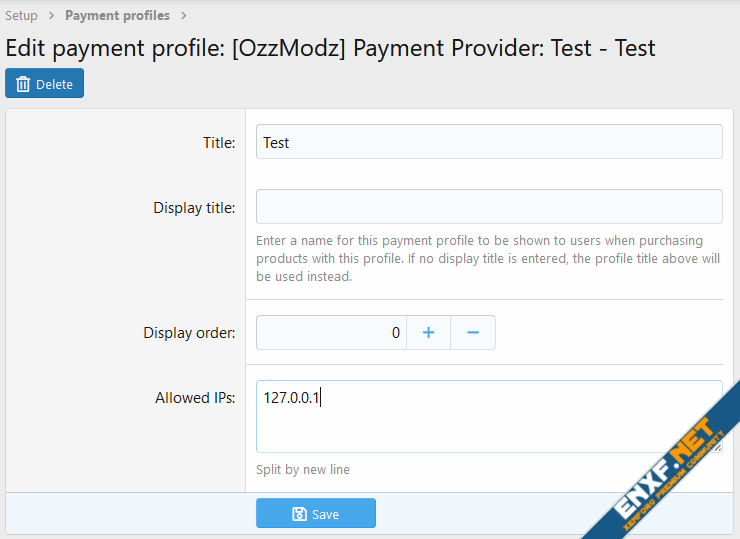Click the chevron arrow after Setup breadcrumb
Image resolution: width=740 pixels, height=539 pixels.
click(x=51, y=16)
